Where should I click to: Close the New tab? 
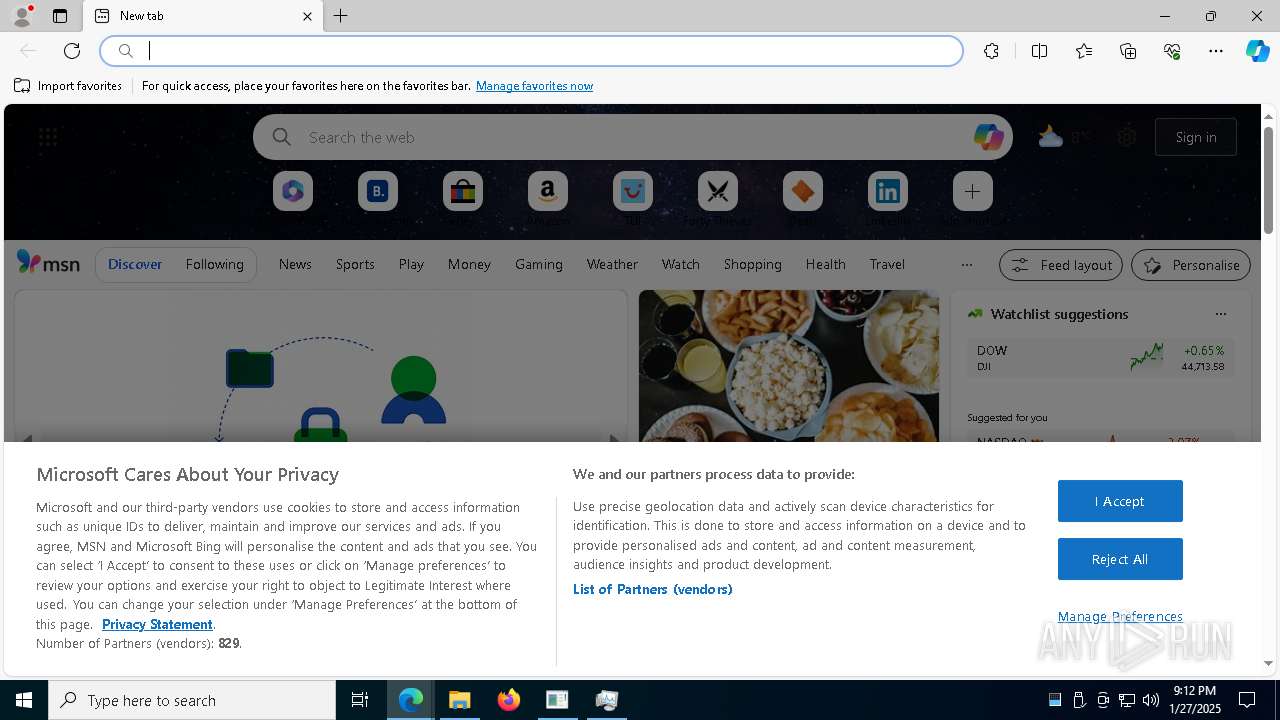pos(307,16)
